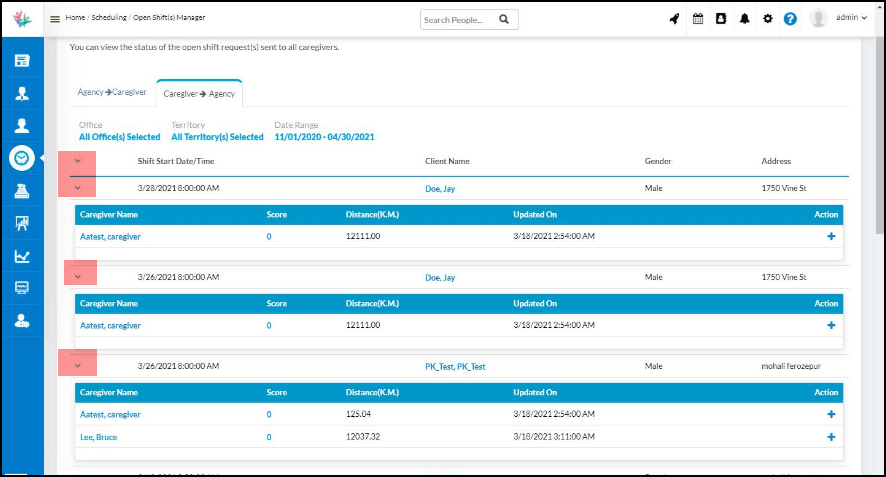Click the blue help question mark
The height and width of the screenshot is (477, 886).
pos(790,19)
